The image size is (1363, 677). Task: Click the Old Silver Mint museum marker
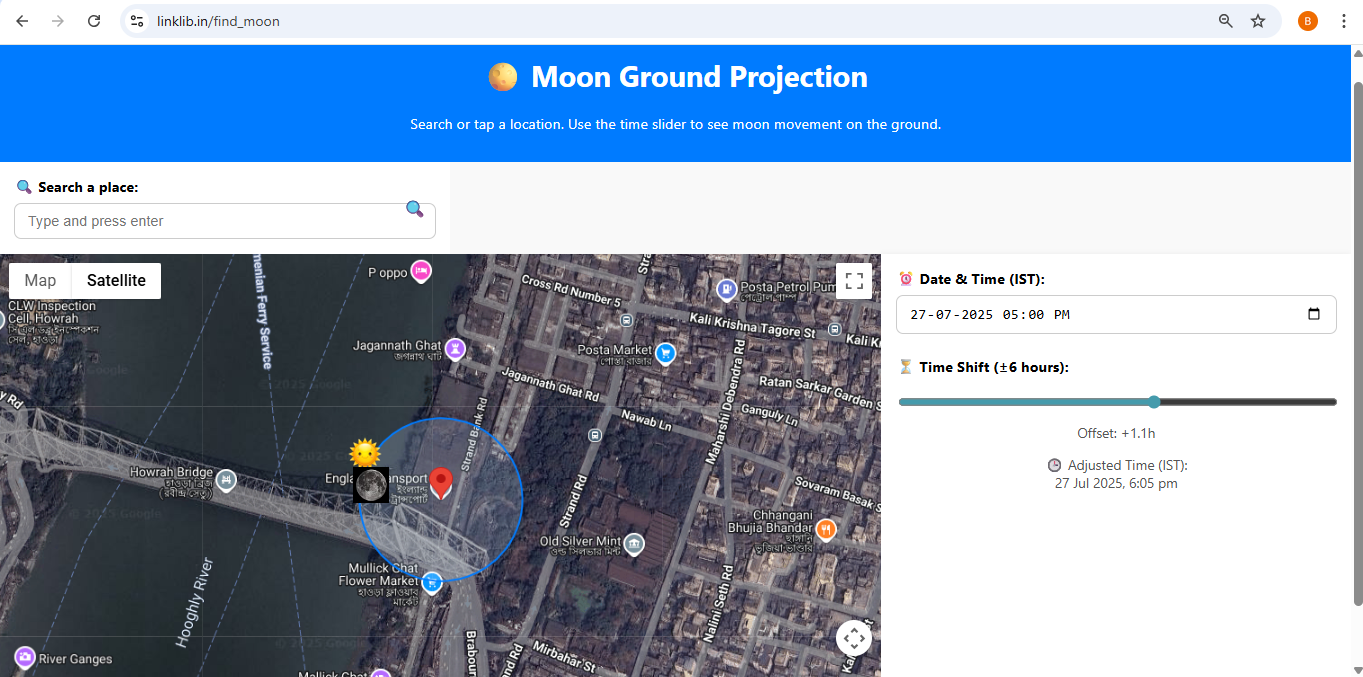[634, 544]
